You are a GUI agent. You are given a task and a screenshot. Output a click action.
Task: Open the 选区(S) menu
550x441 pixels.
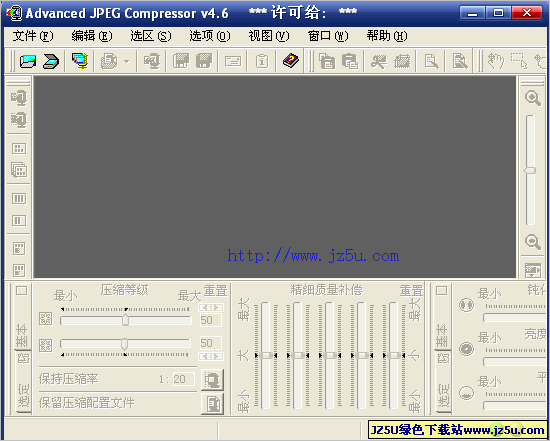pyautogui.click(x=150, y=36)
